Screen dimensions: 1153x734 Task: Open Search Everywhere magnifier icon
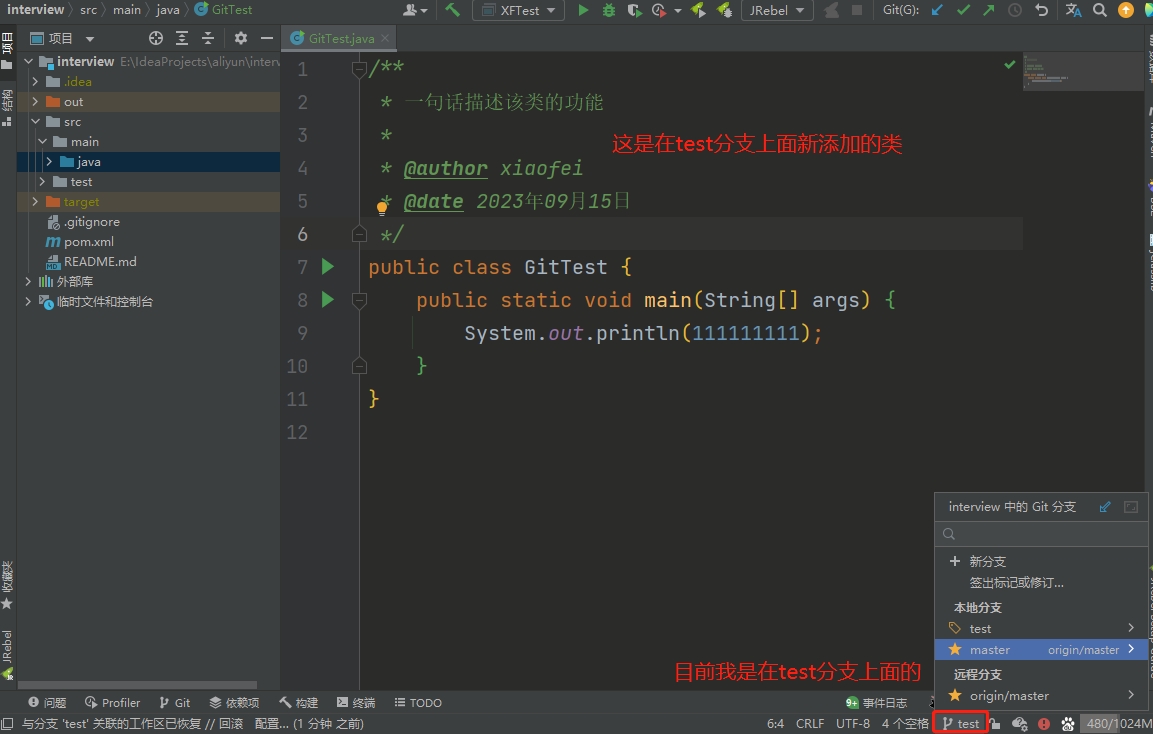pyautogui.click(x=1100, y=10)
